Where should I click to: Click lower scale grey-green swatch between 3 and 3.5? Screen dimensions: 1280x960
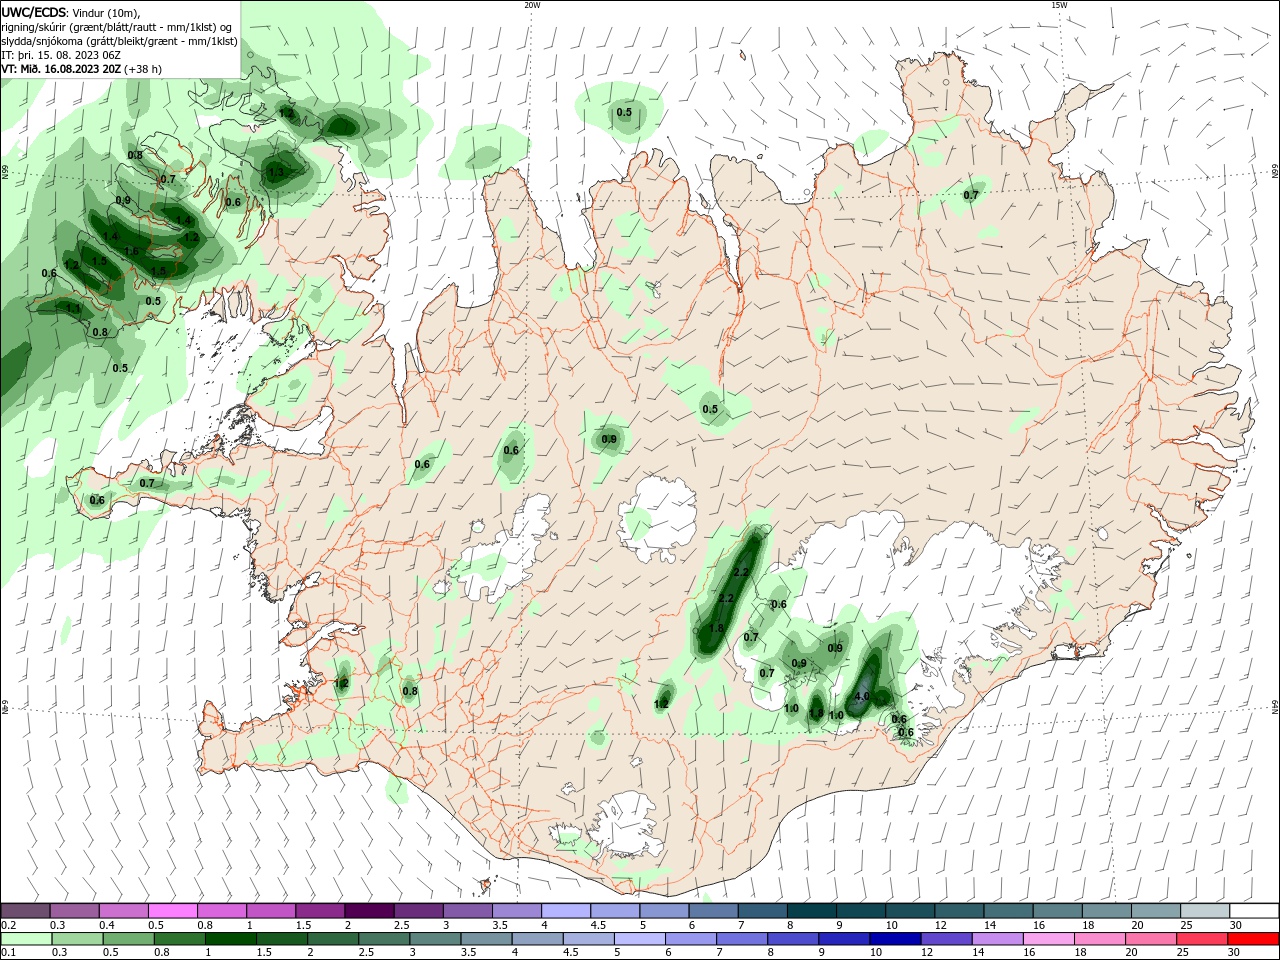(x=435, y=939)
